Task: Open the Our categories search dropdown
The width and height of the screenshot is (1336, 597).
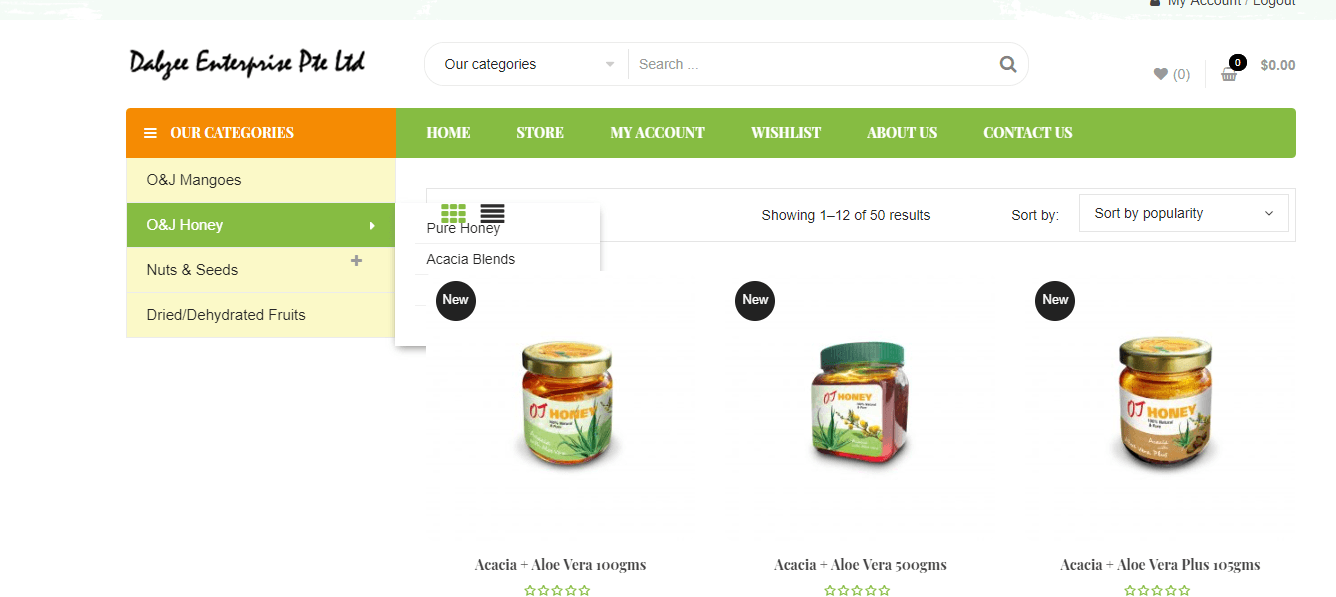Action: [x=529, y=64]
